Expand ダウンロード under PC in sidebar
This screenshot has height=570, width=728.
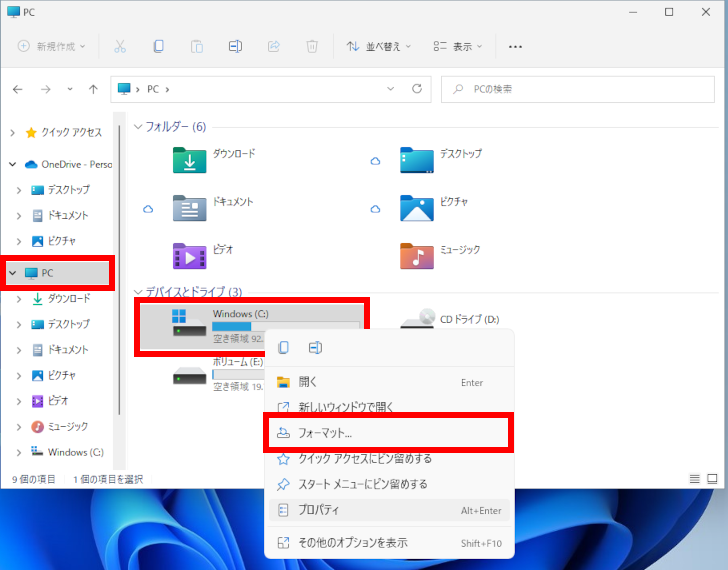19,299
